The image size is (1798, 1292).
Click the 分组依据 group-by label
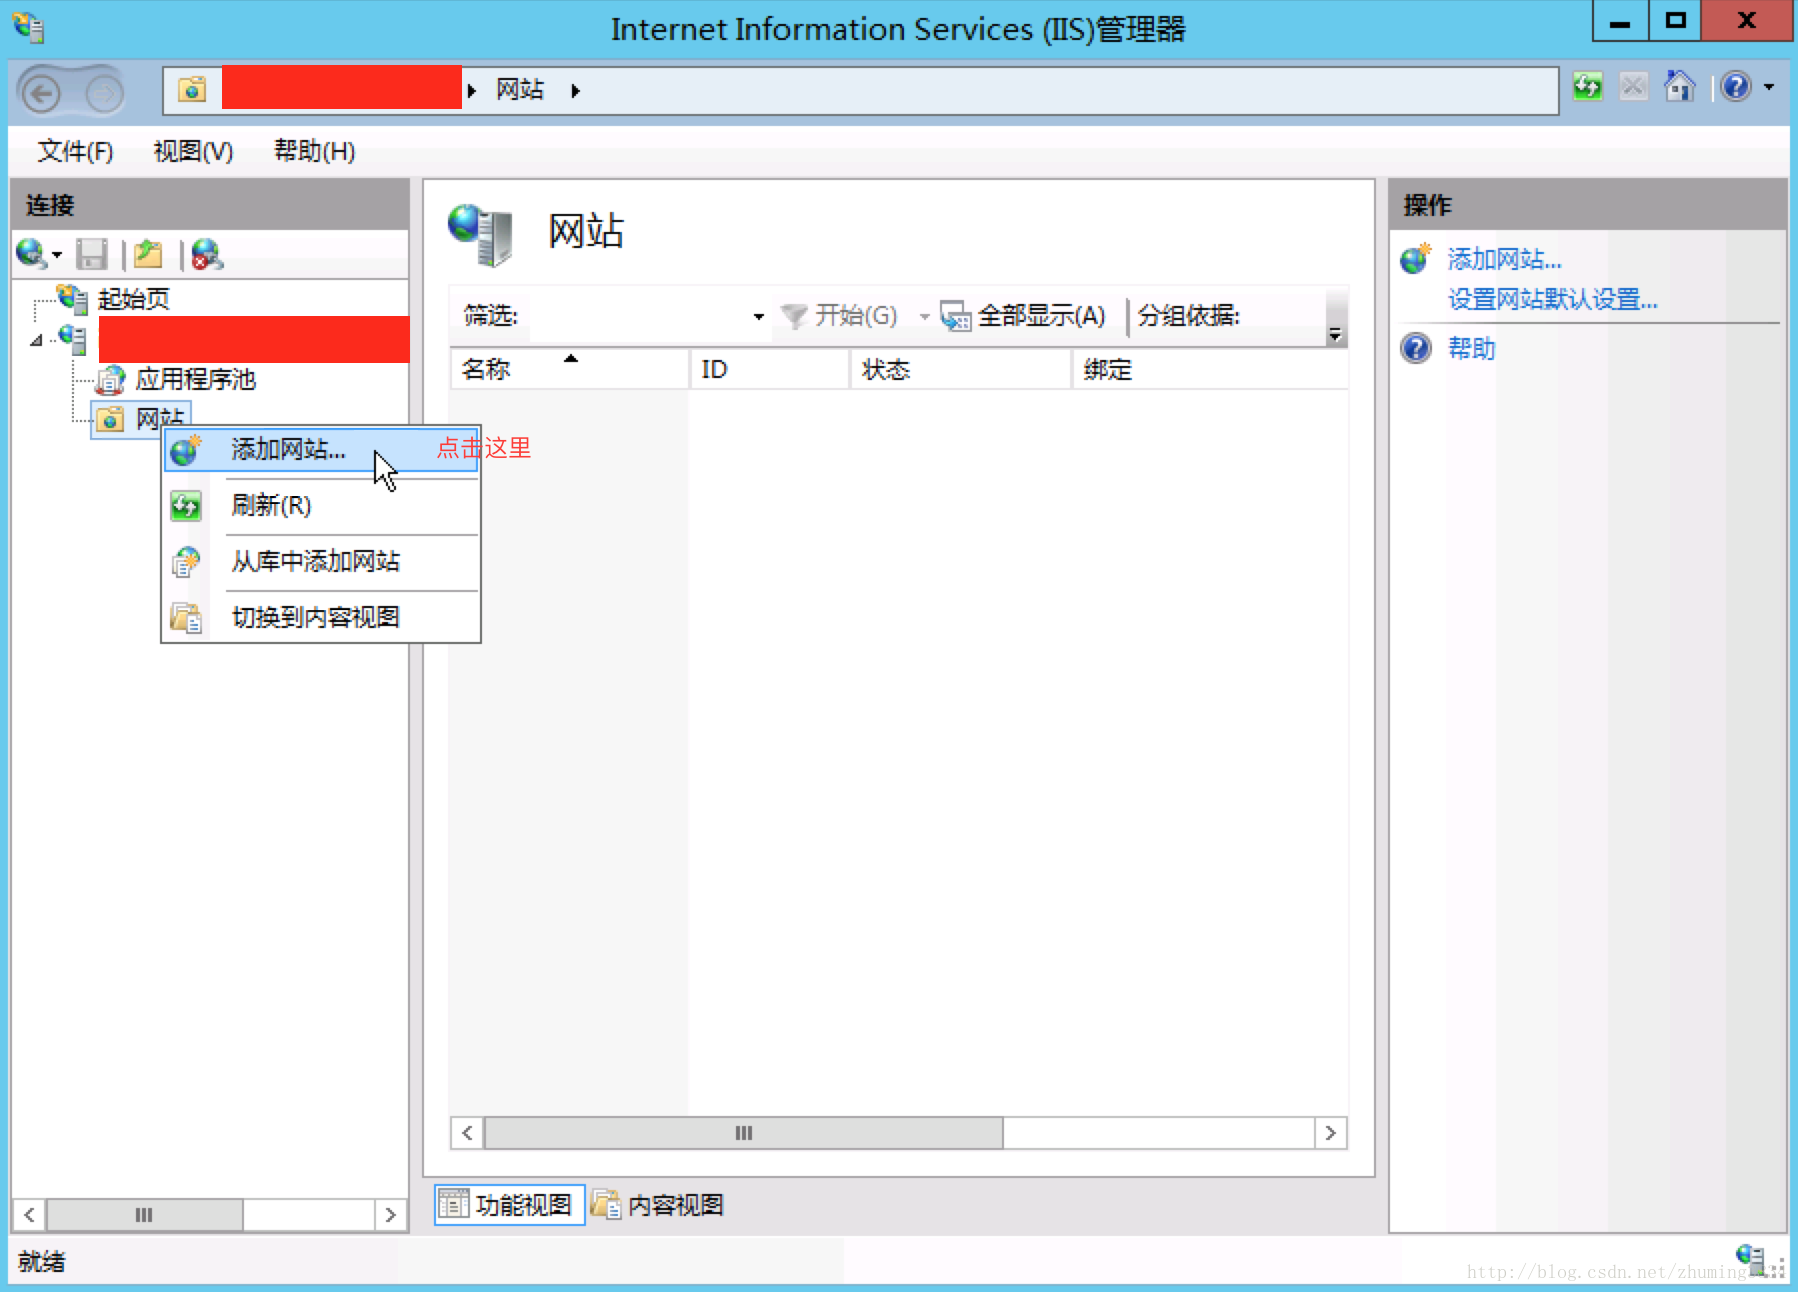[x=1188, y=316]
